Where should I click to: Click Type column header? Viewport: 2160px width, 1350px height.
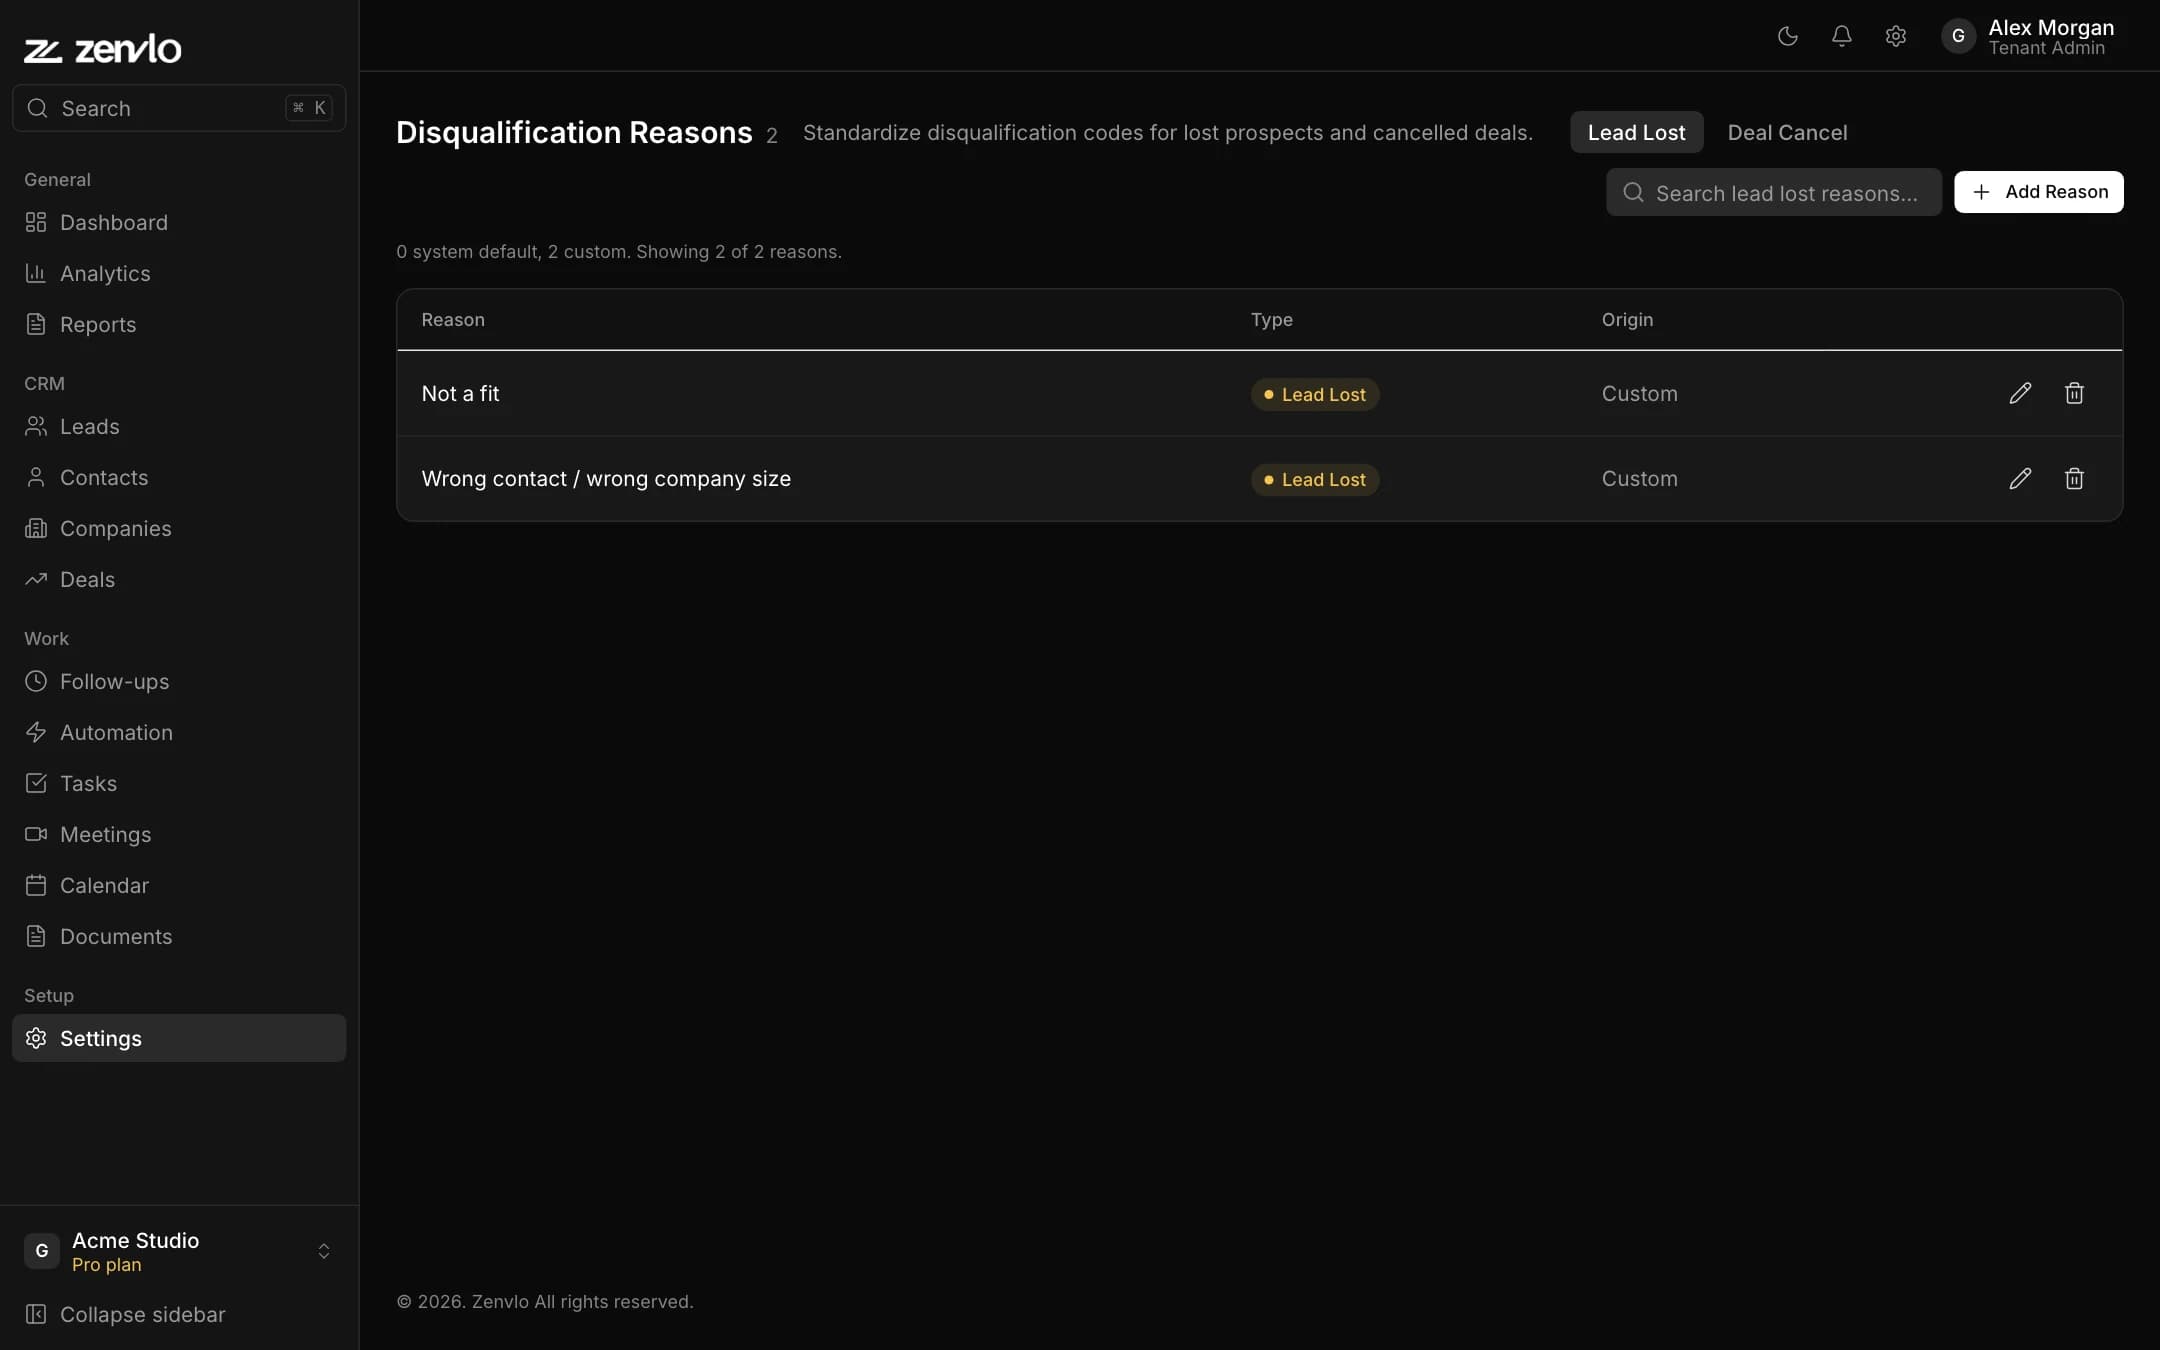pos(1271,320)
